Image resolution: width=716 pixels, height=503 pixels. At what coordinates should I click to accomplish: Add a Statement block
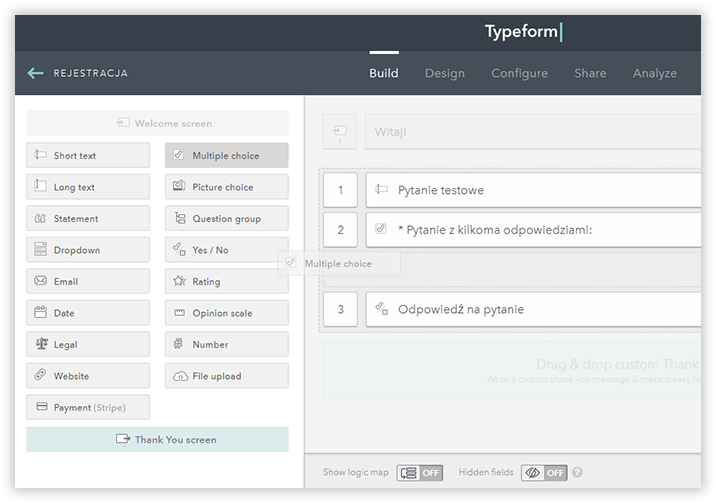coord(88,218)
